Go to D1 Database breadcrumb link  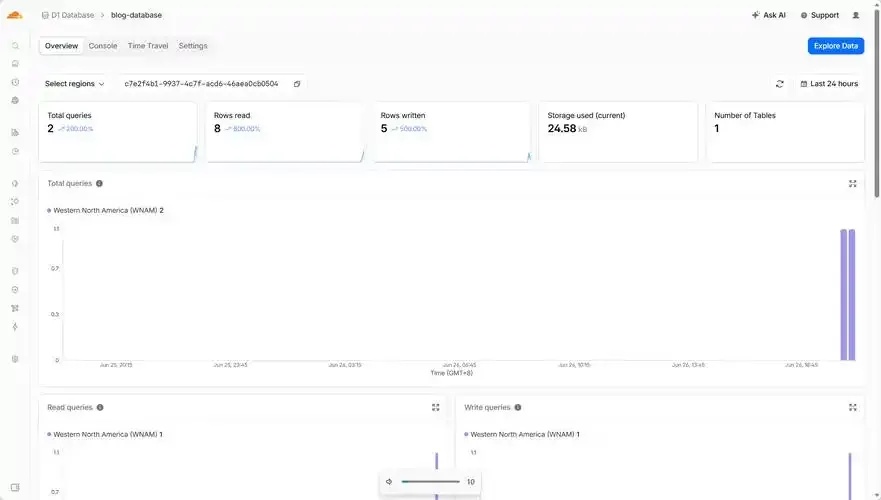point(72,15)
